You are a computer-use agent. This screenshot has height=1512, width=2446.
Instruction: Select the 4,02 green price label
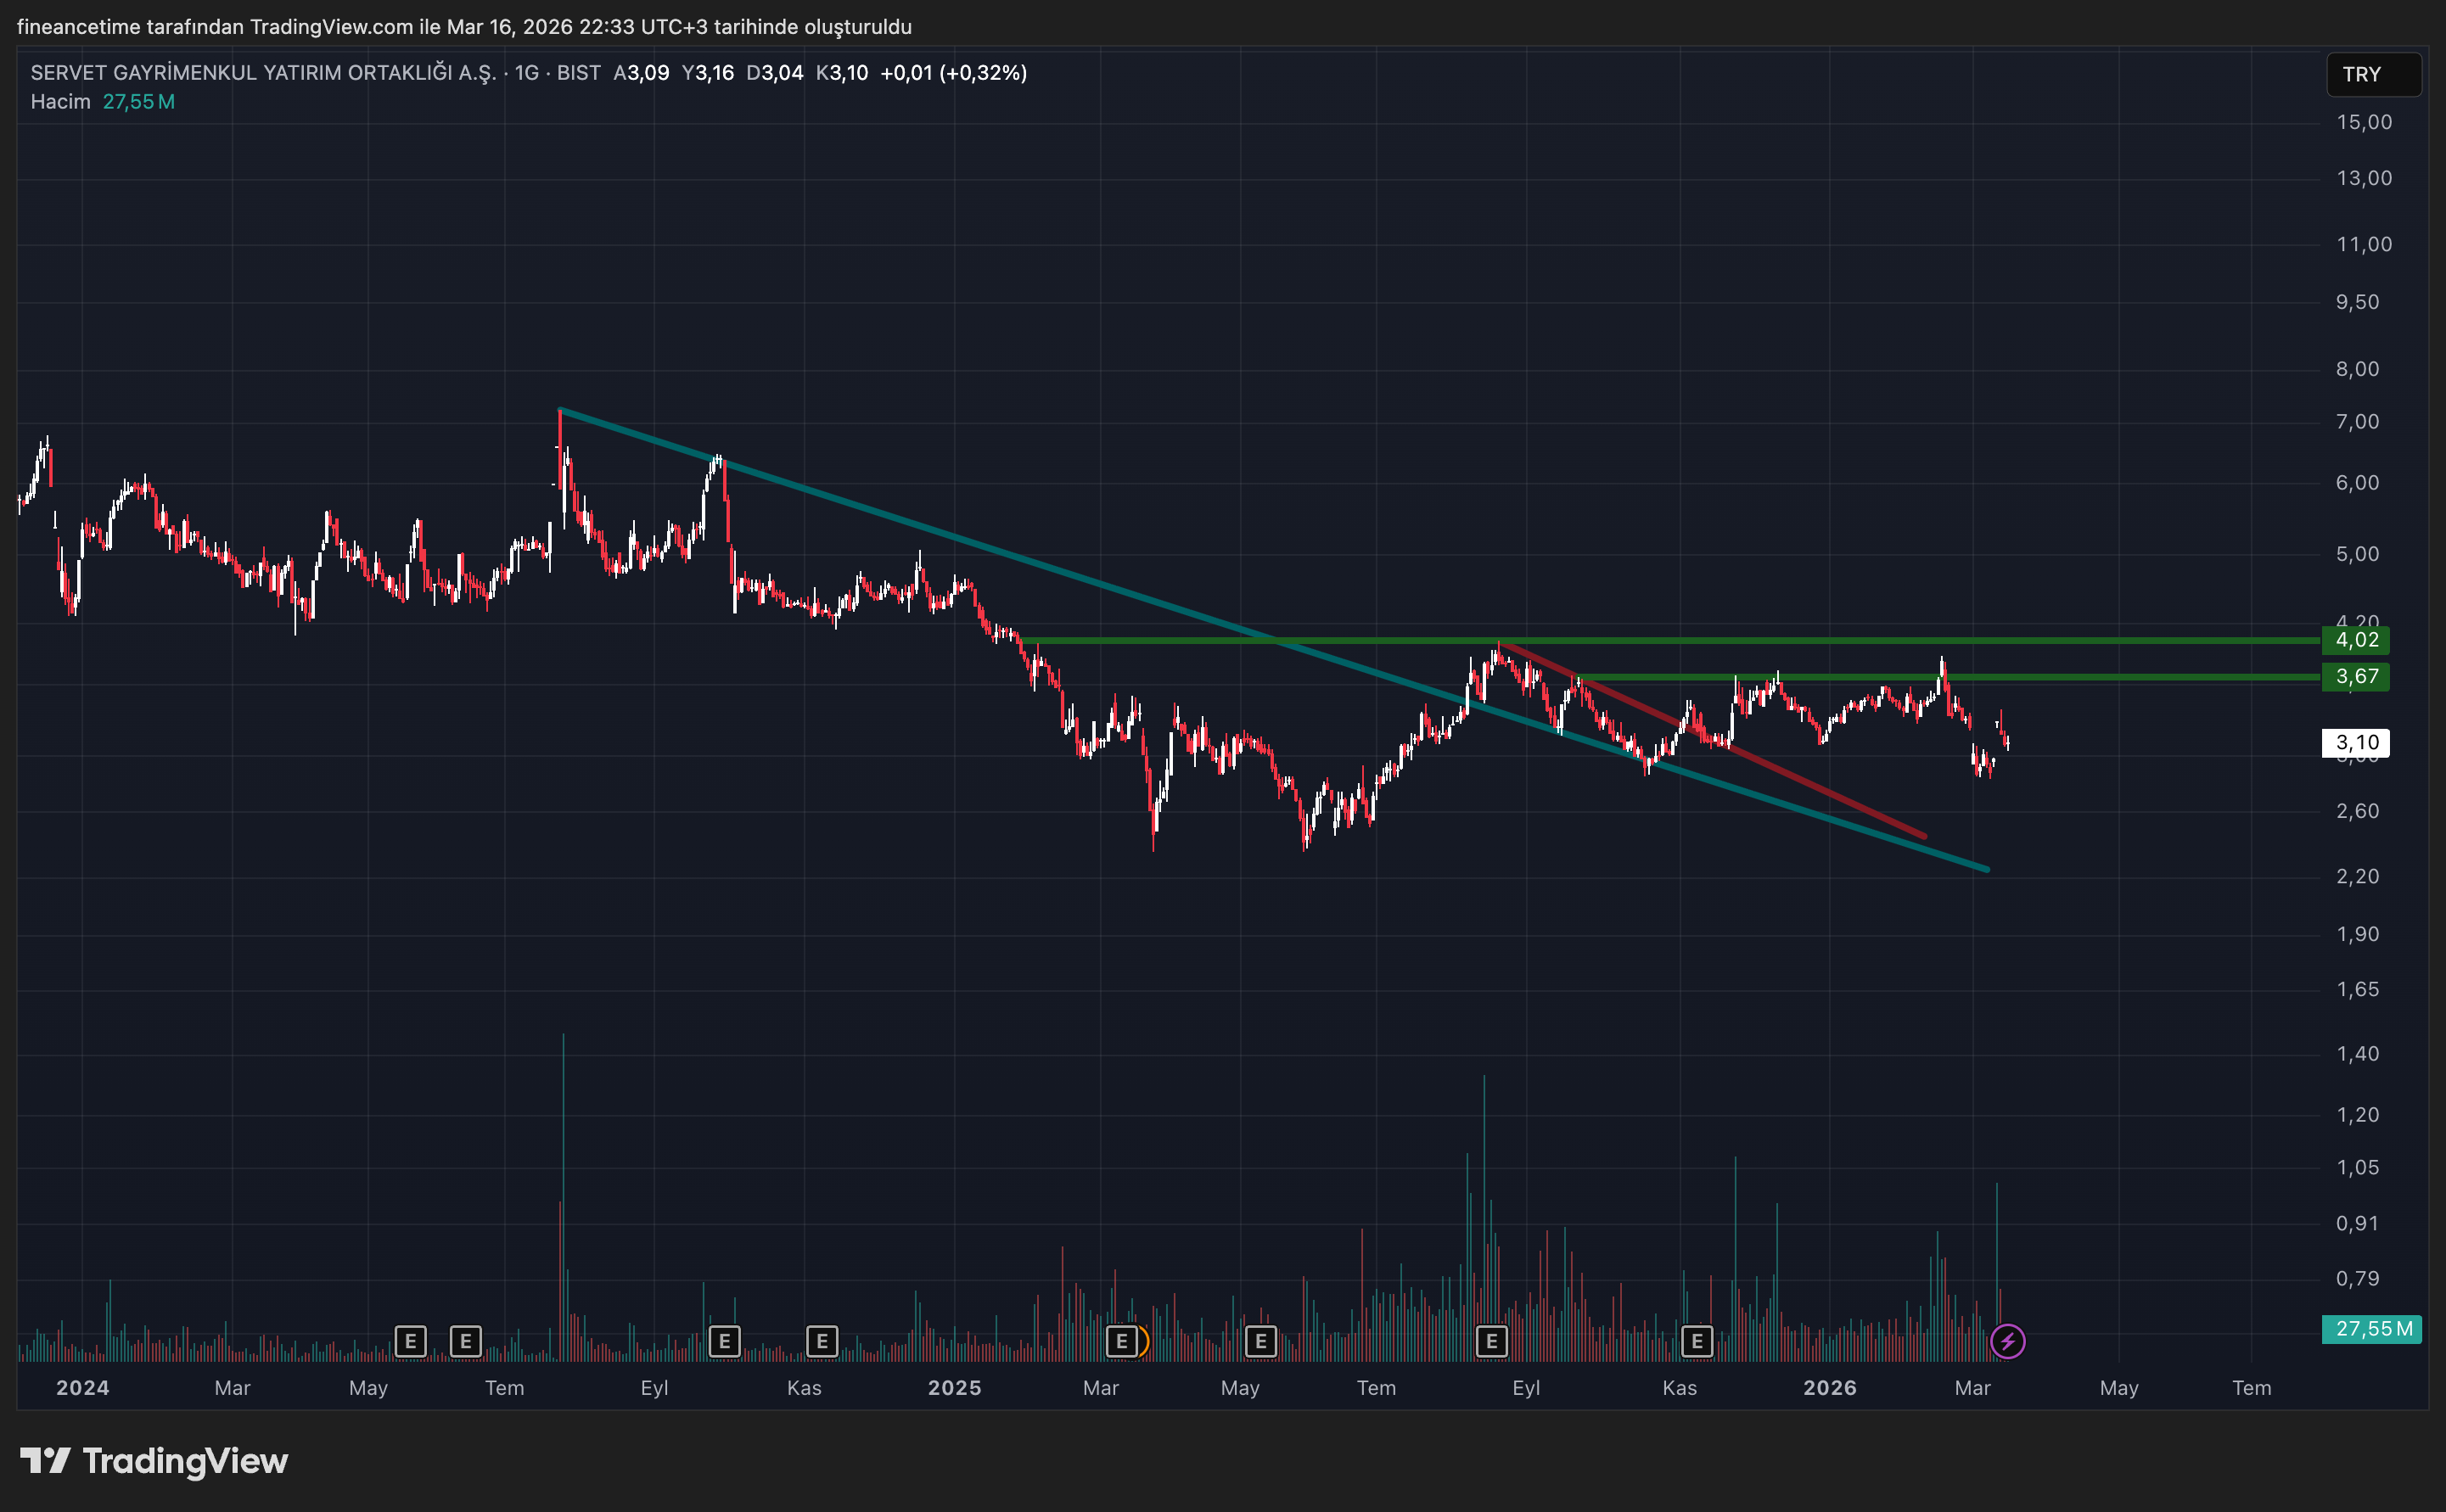tap(2356, 640)
